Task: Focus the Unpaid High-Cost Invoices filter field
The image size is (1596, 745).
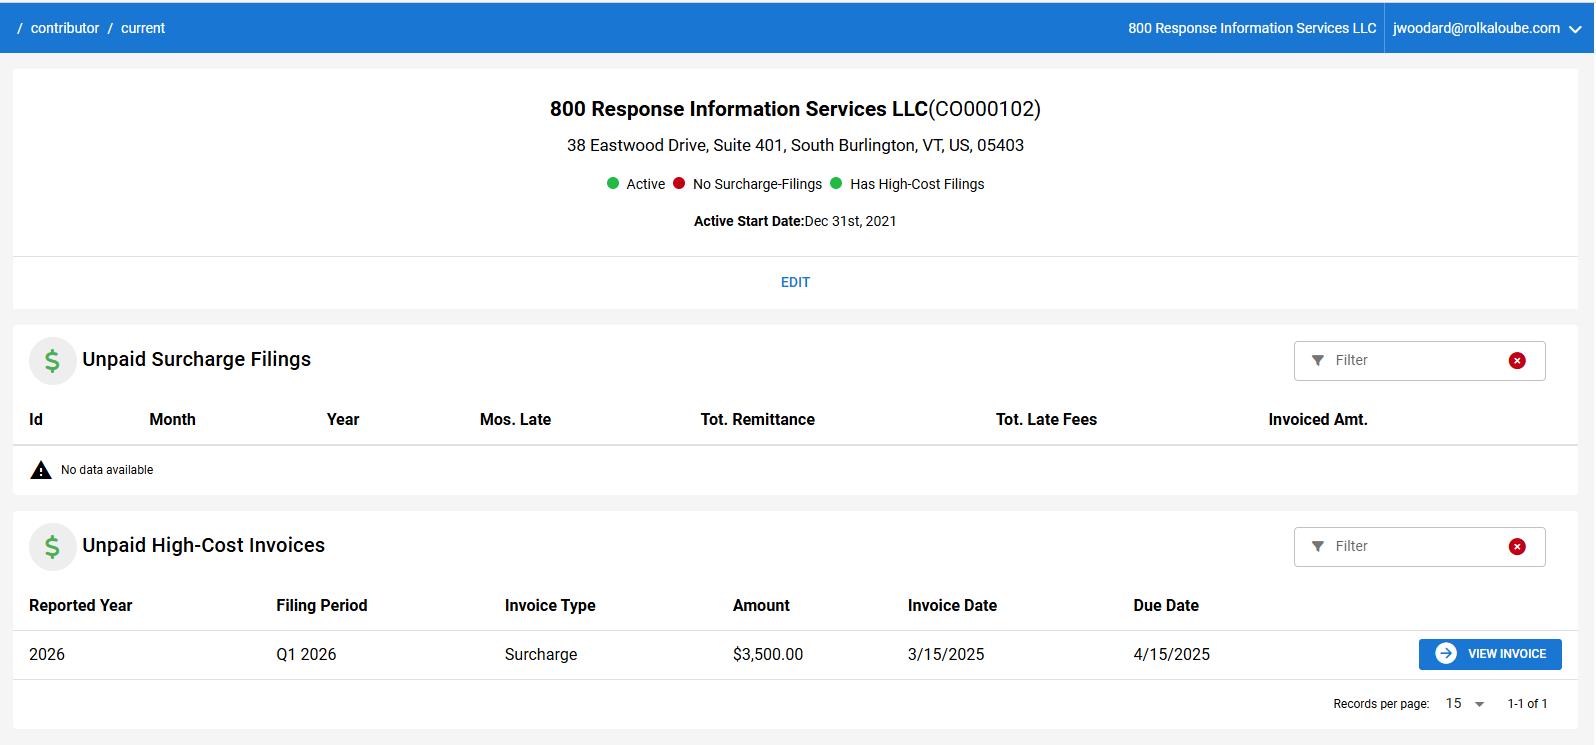Action: point(1419,547)
